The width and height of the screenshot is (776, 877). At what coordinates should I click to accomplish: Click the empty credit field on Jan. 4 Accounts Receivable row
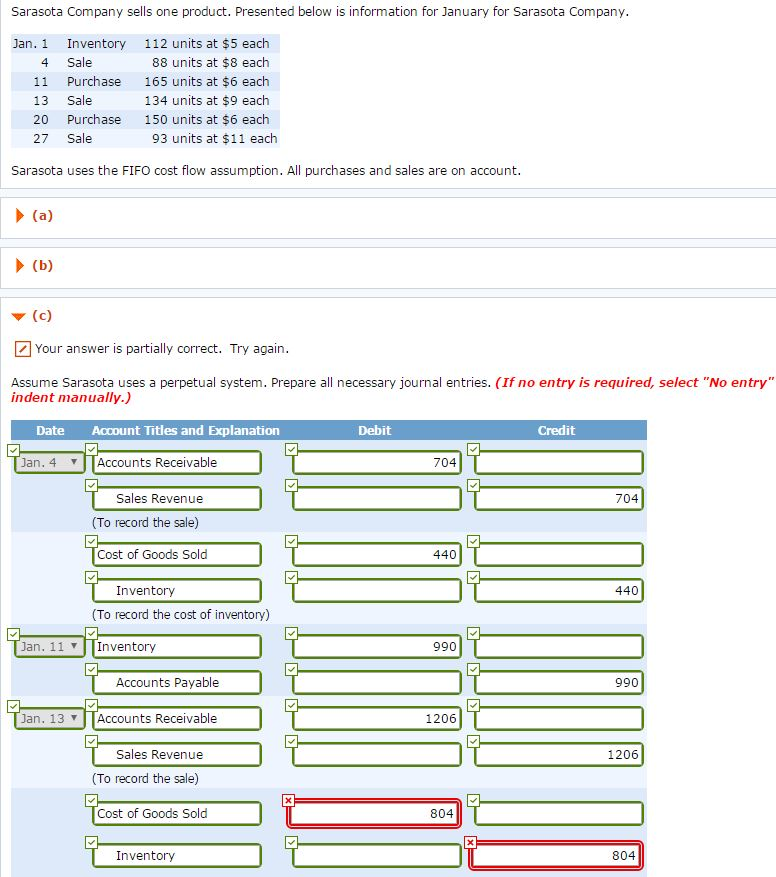point(559,463)
